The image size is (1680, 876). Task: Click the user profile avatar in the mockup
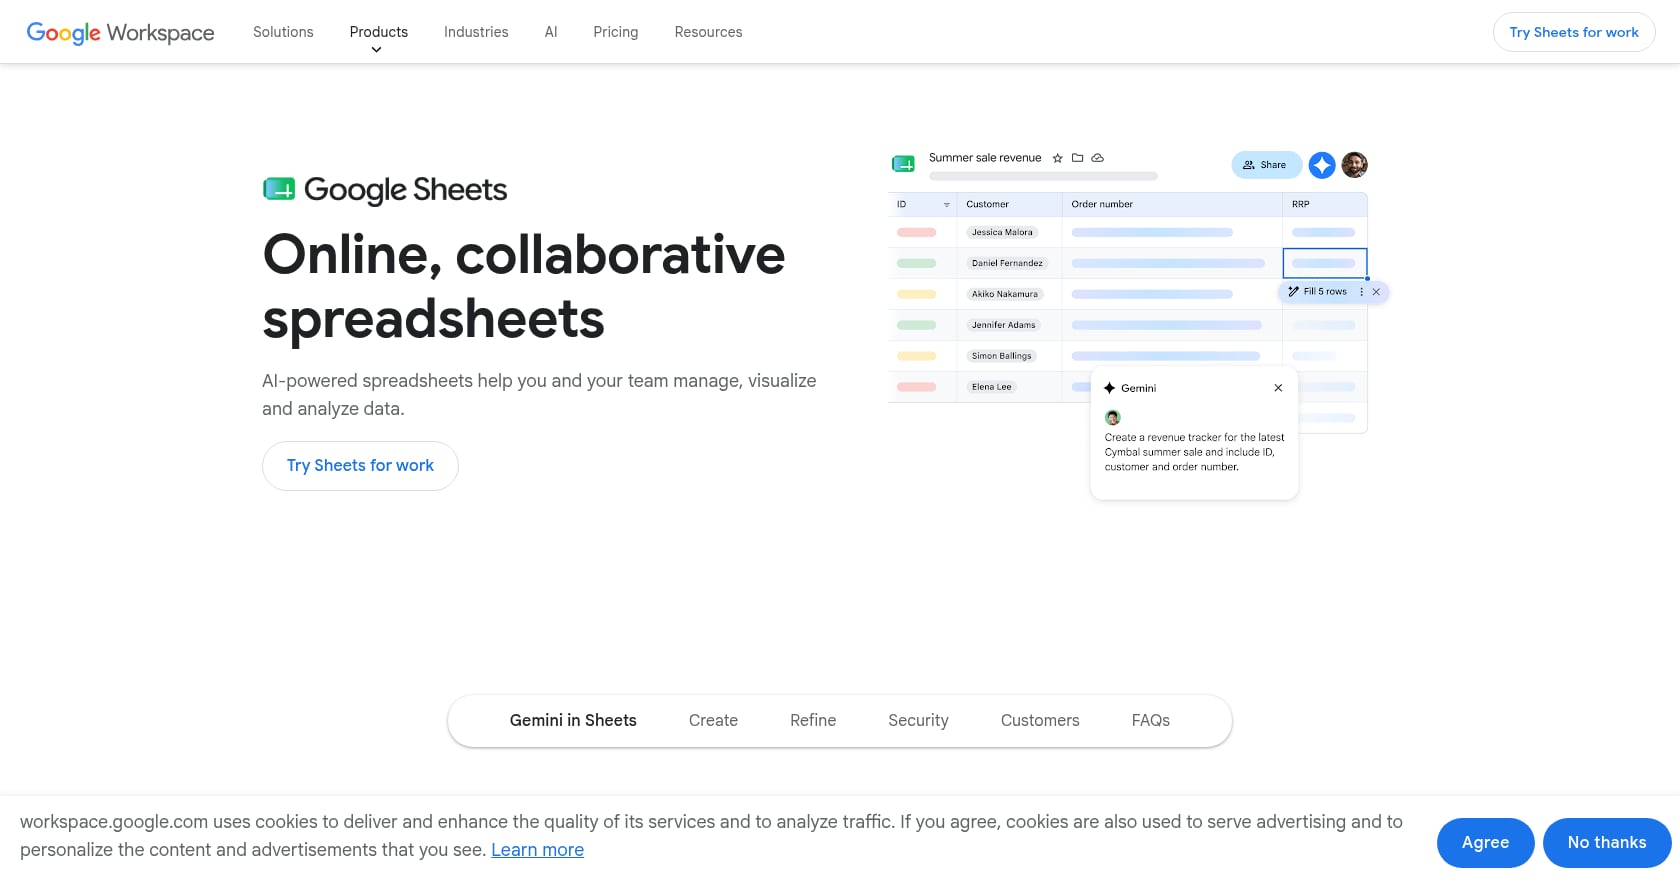(x=1354, y=165)
